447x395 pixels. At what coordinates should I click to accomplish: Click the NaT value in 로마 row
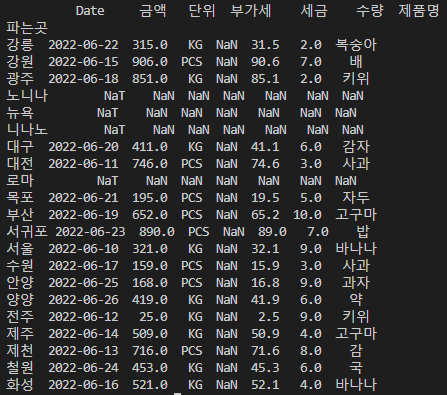[108, 181]
